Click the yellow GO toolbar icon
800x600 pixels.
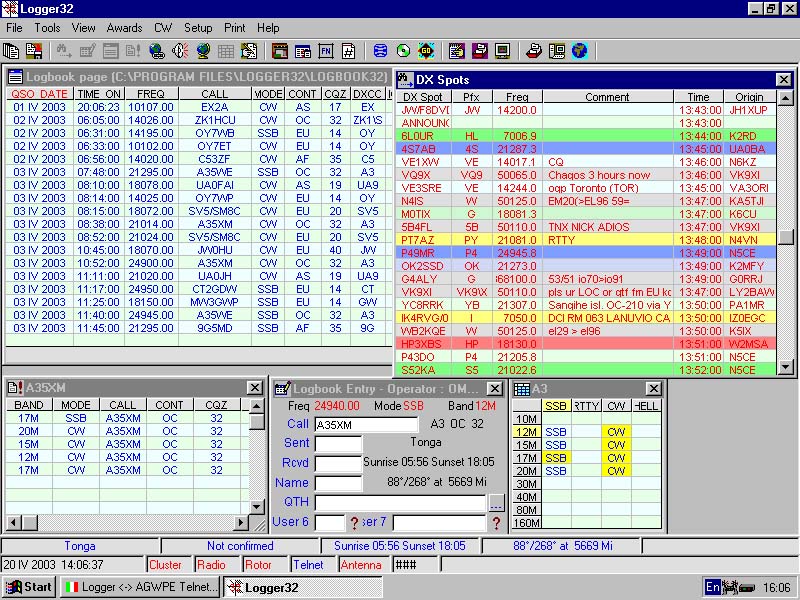tap(426, 51)
